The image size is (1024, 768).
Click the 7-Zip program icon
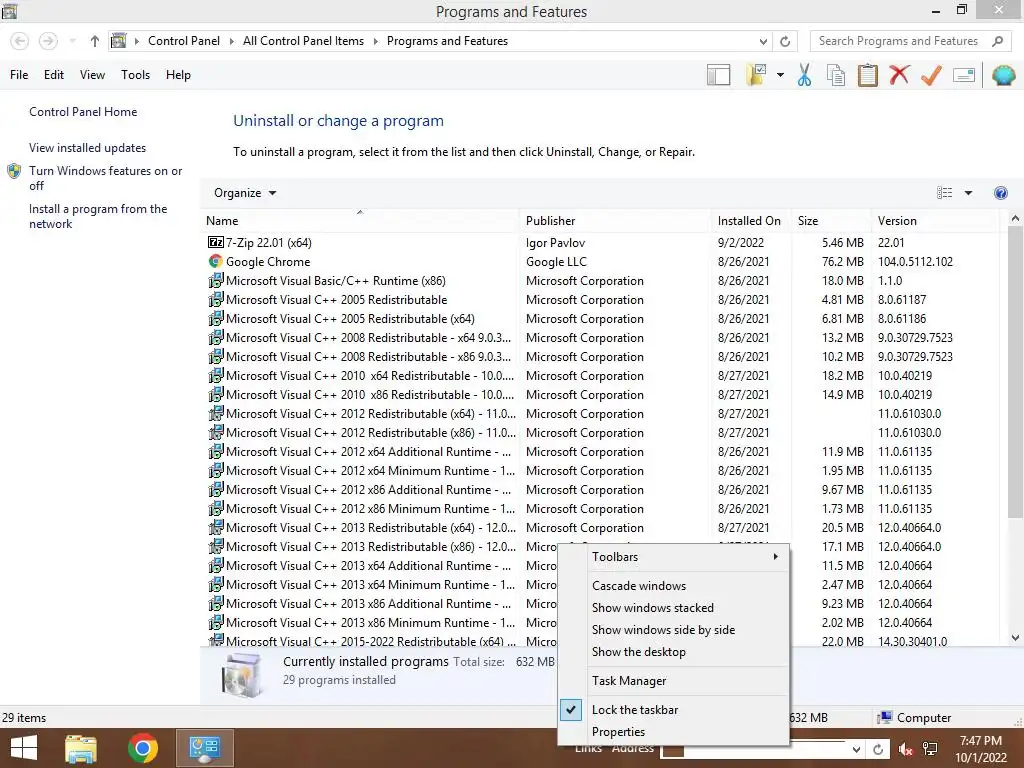[x=216, y=242]
